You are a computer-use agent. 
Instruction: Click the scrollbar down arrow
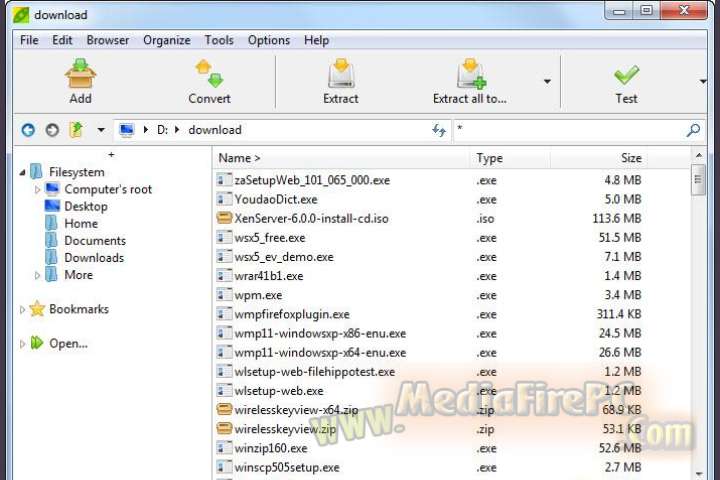point(698,473)
